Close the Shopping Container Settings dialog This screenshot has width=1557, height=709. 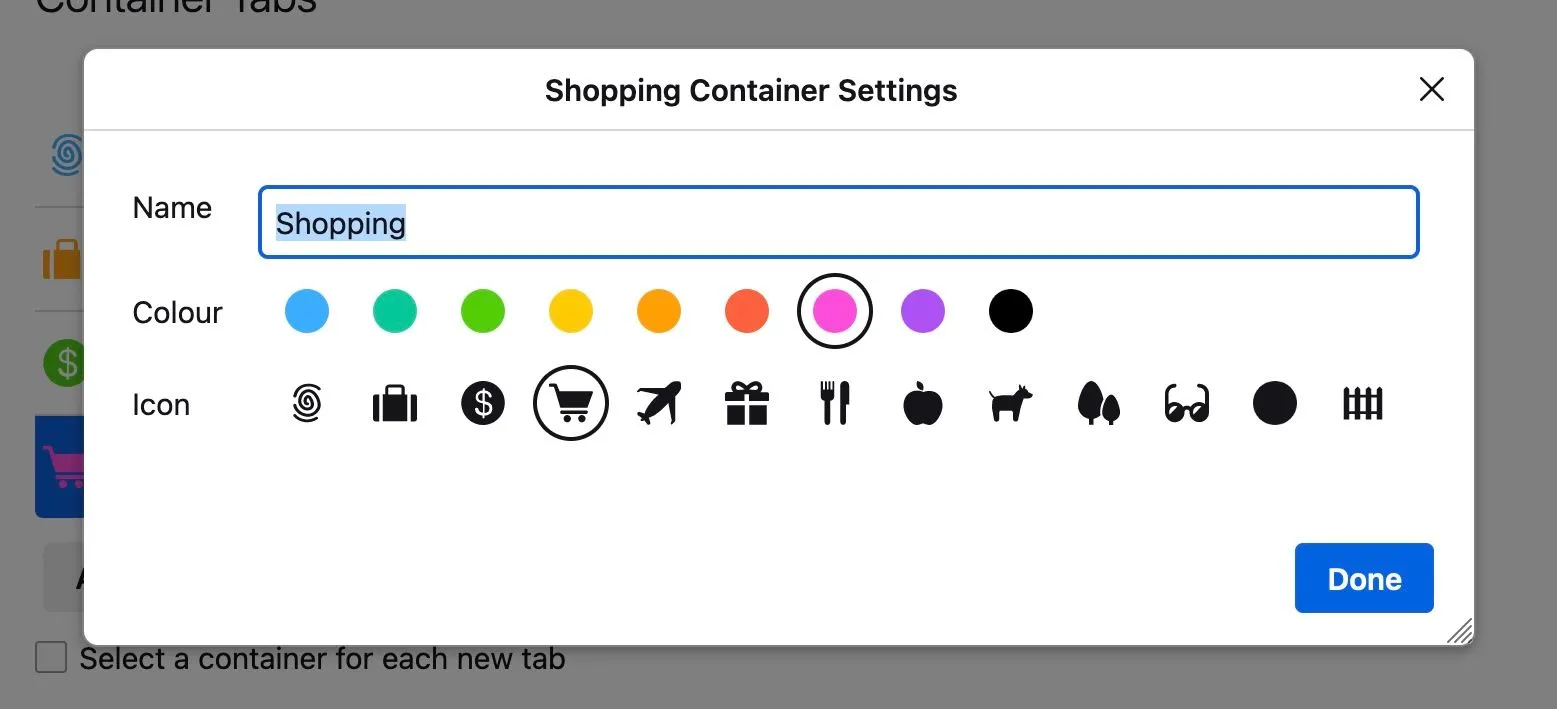(x=1432, y=89)
